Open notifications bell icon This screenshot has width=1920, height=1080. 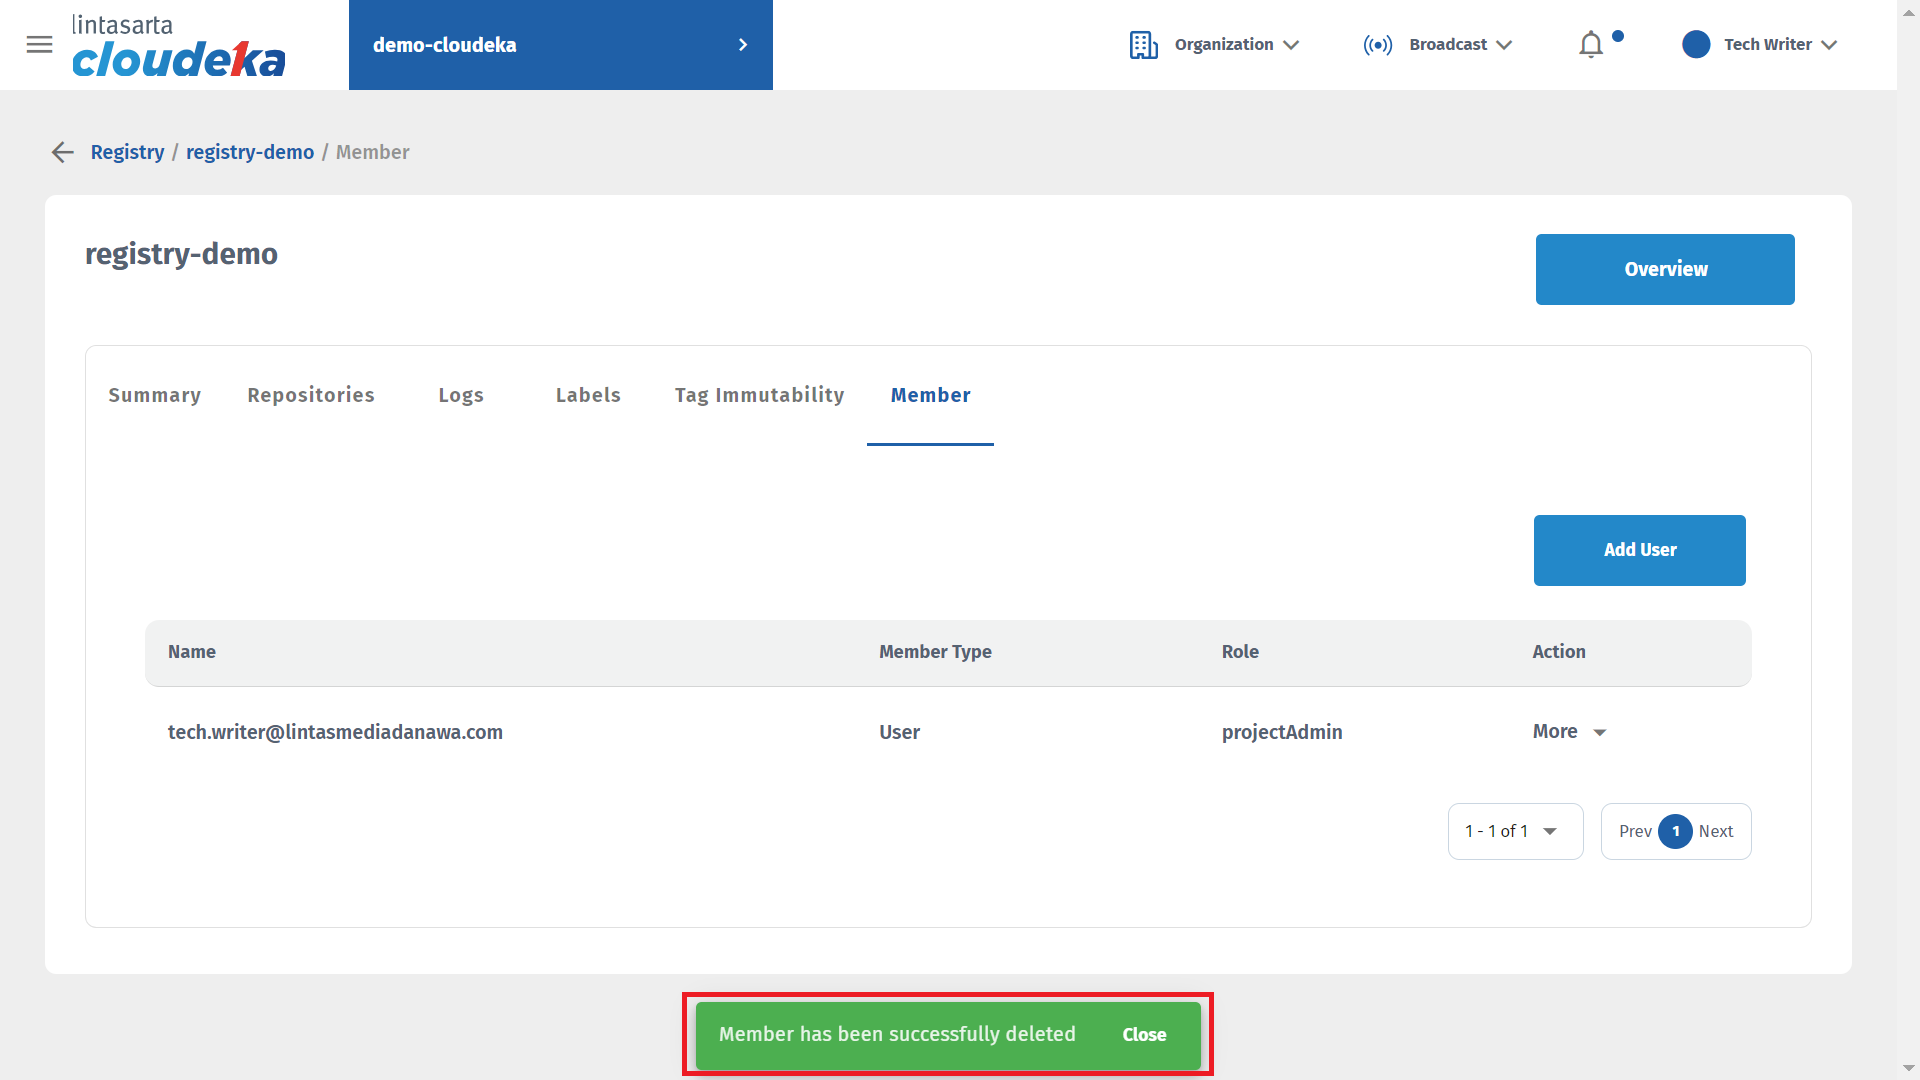click(x=1591, y=45)
